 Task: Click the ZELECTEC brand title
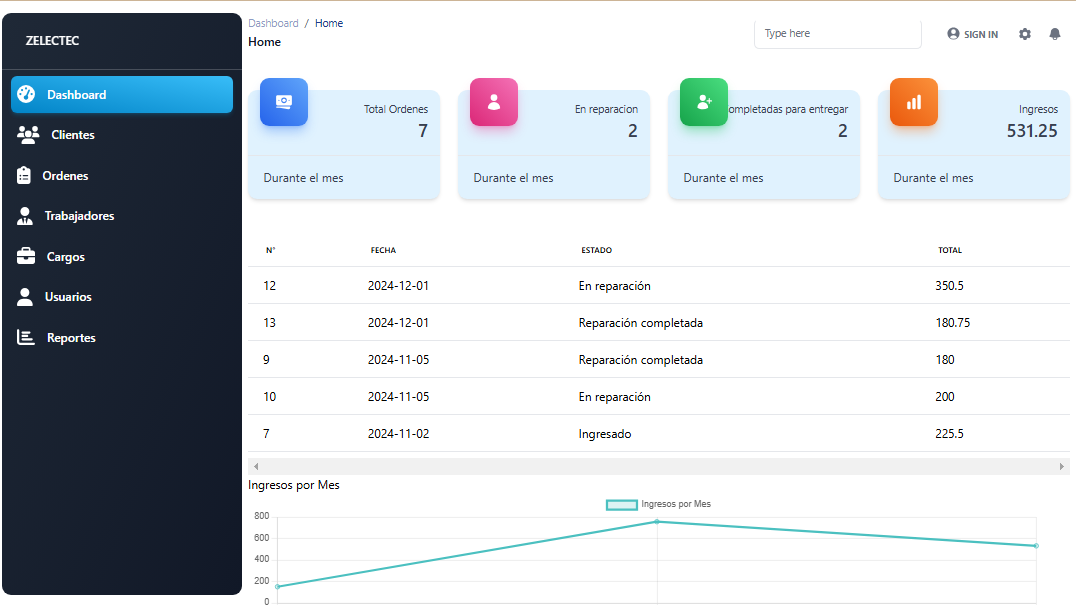52,40
